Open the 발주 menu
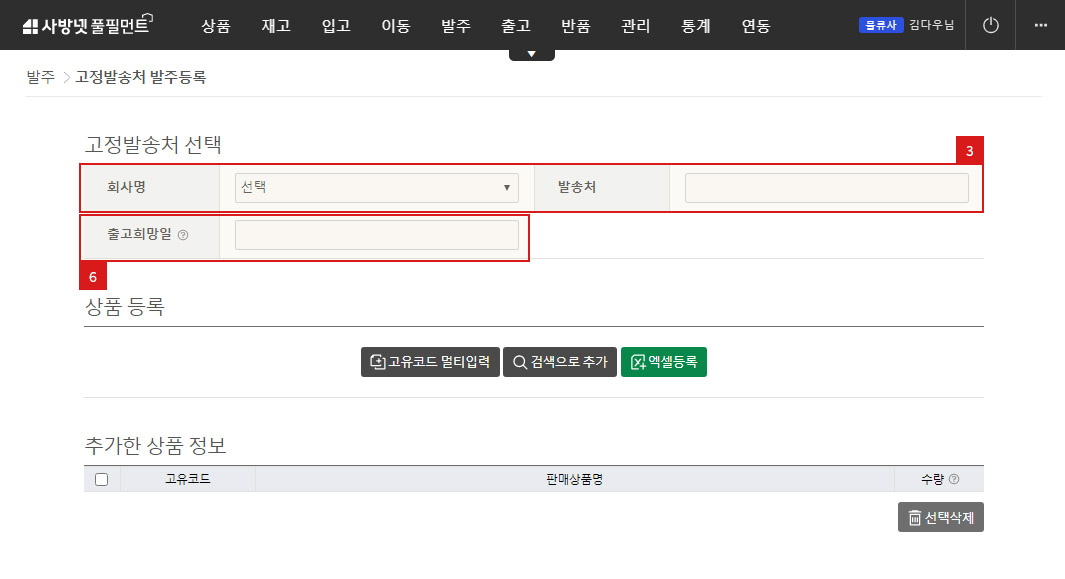This screenshot has height=579, width=1065. [x=456, y=26]
